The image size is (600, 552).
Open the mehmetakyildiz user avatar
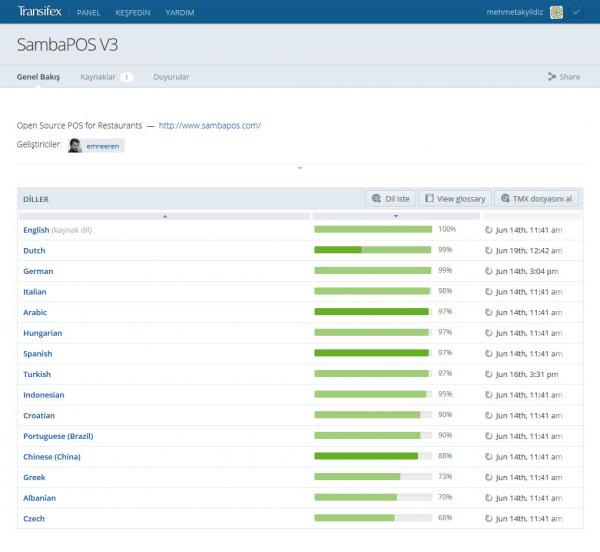tap(556, 12)
